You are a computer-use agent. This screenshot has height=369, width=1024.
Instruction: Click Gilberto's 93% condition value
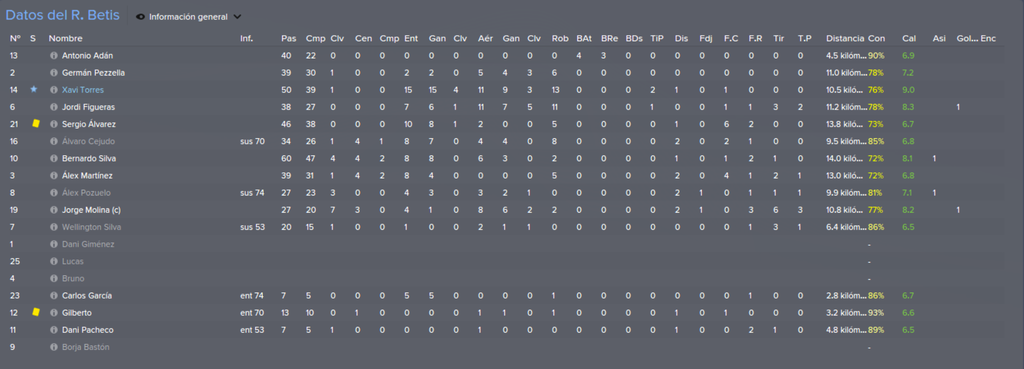pos(876,313)
